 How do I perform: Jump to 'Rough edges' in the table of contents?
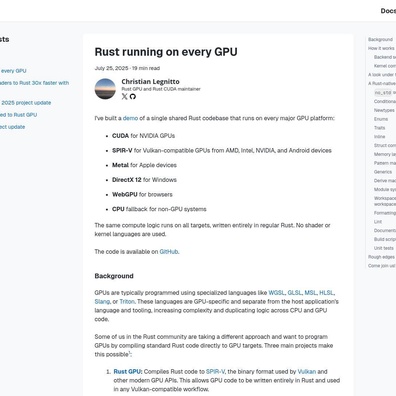(x=381, y=257)
